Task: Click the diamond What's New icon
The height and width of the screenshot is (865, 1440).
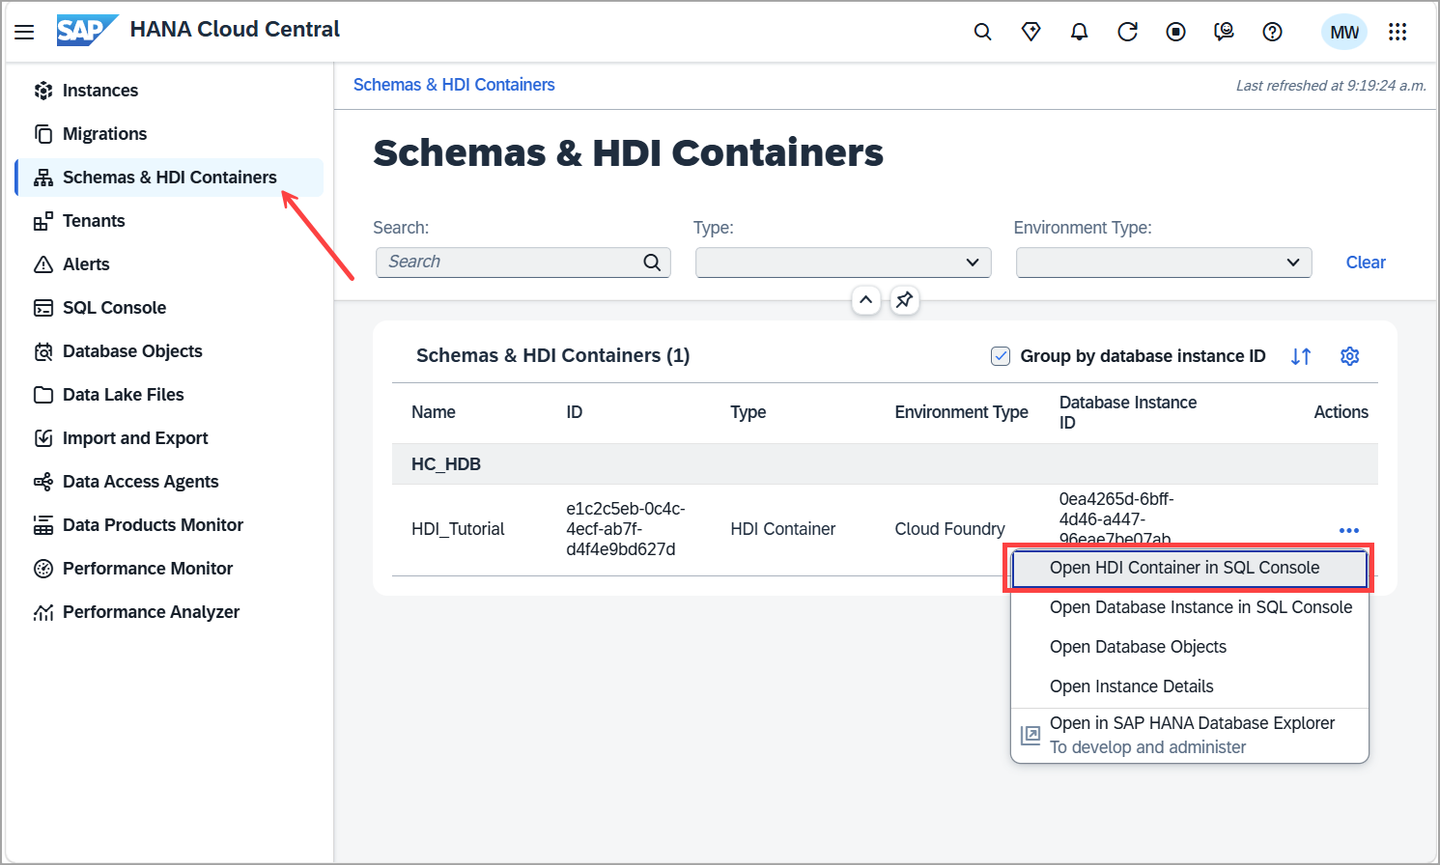Action: click(x=1031, y=32)
